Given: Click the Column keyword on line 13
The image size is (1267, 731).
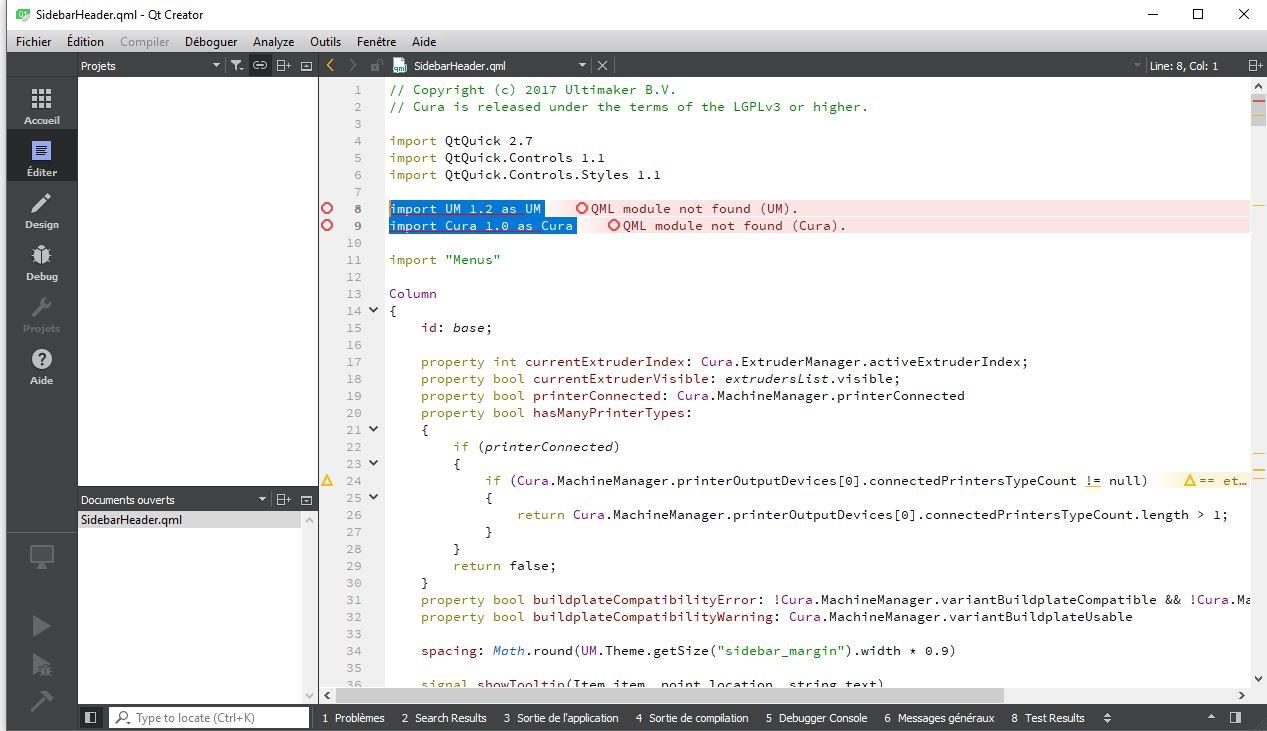Looking at the screenshot, I should click(413, 294).
